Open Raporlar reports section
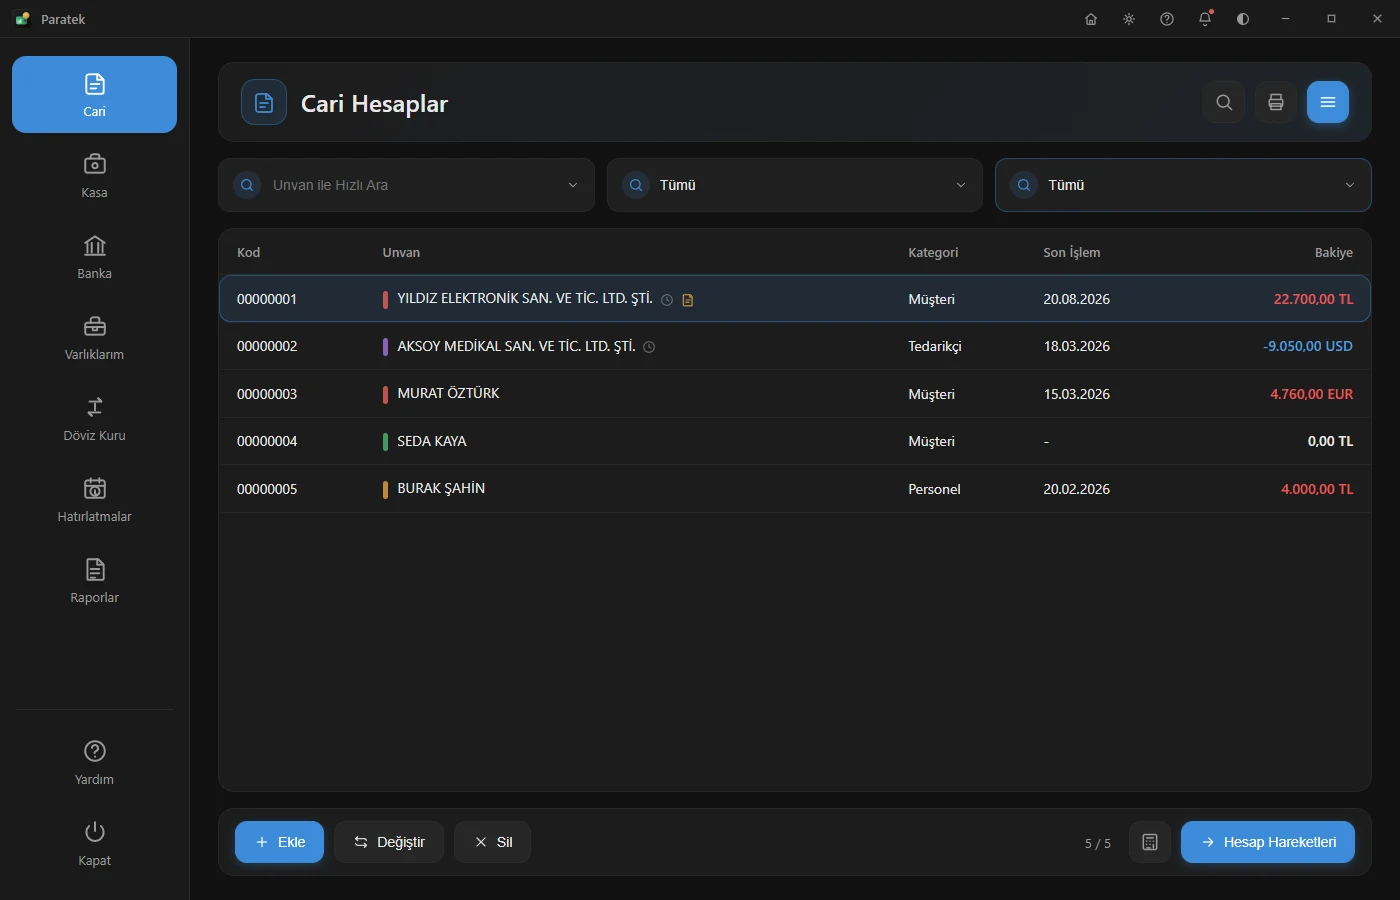 coord(94,580)
